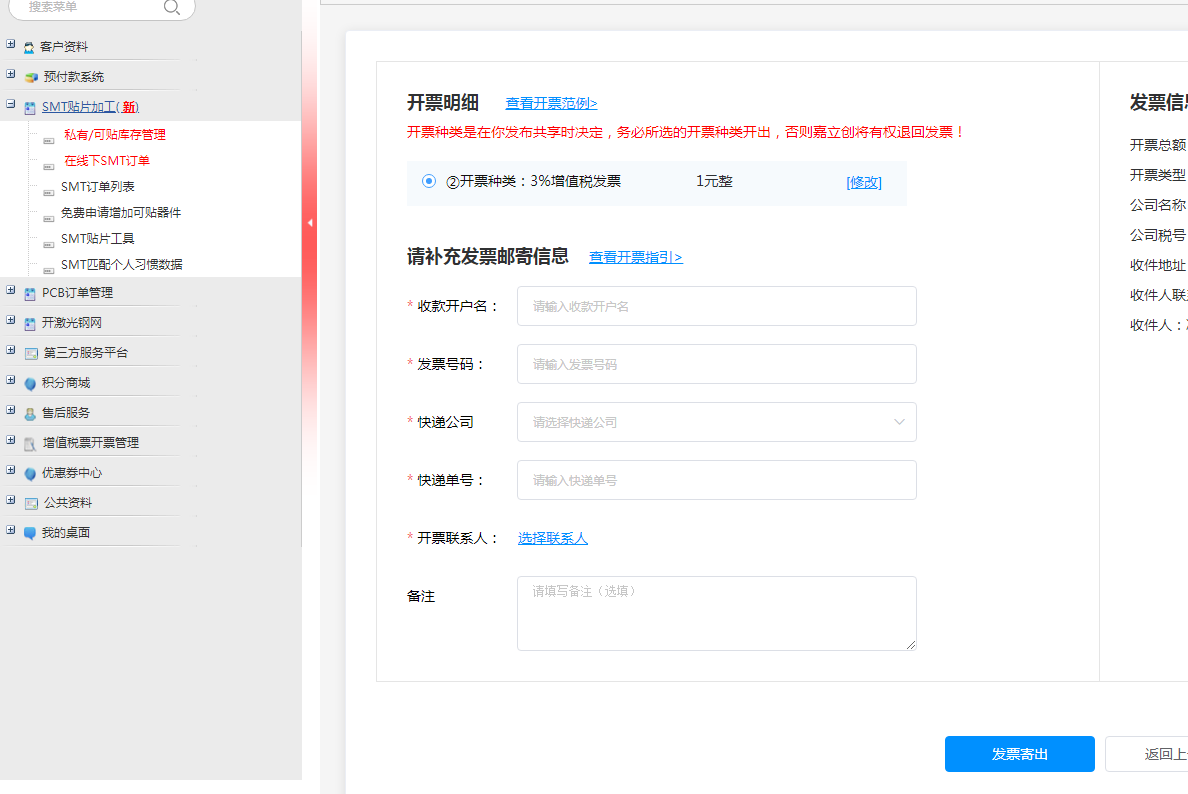
Task: Click the 发票寄出 button
Action: tap(1019, 754)
